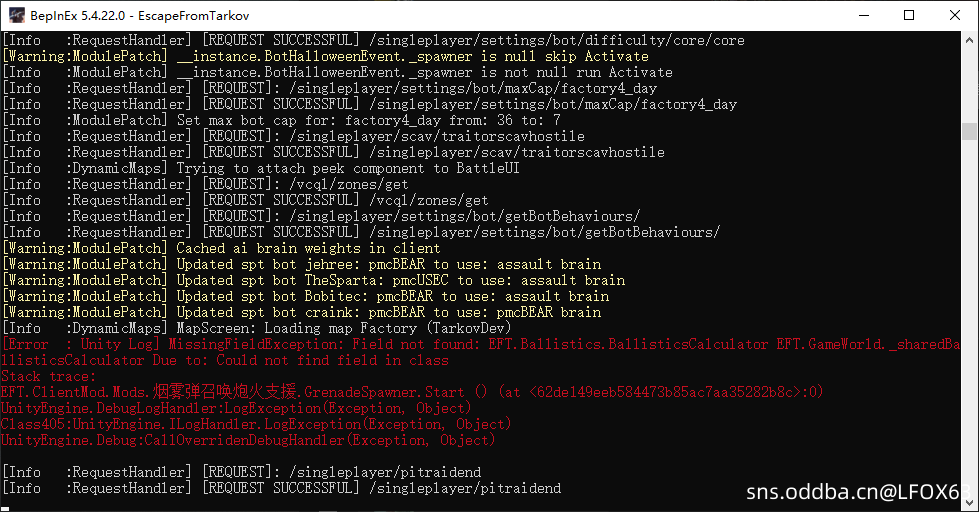
Task: Click the scrollbar up arrow
Action: click(969, 40)
